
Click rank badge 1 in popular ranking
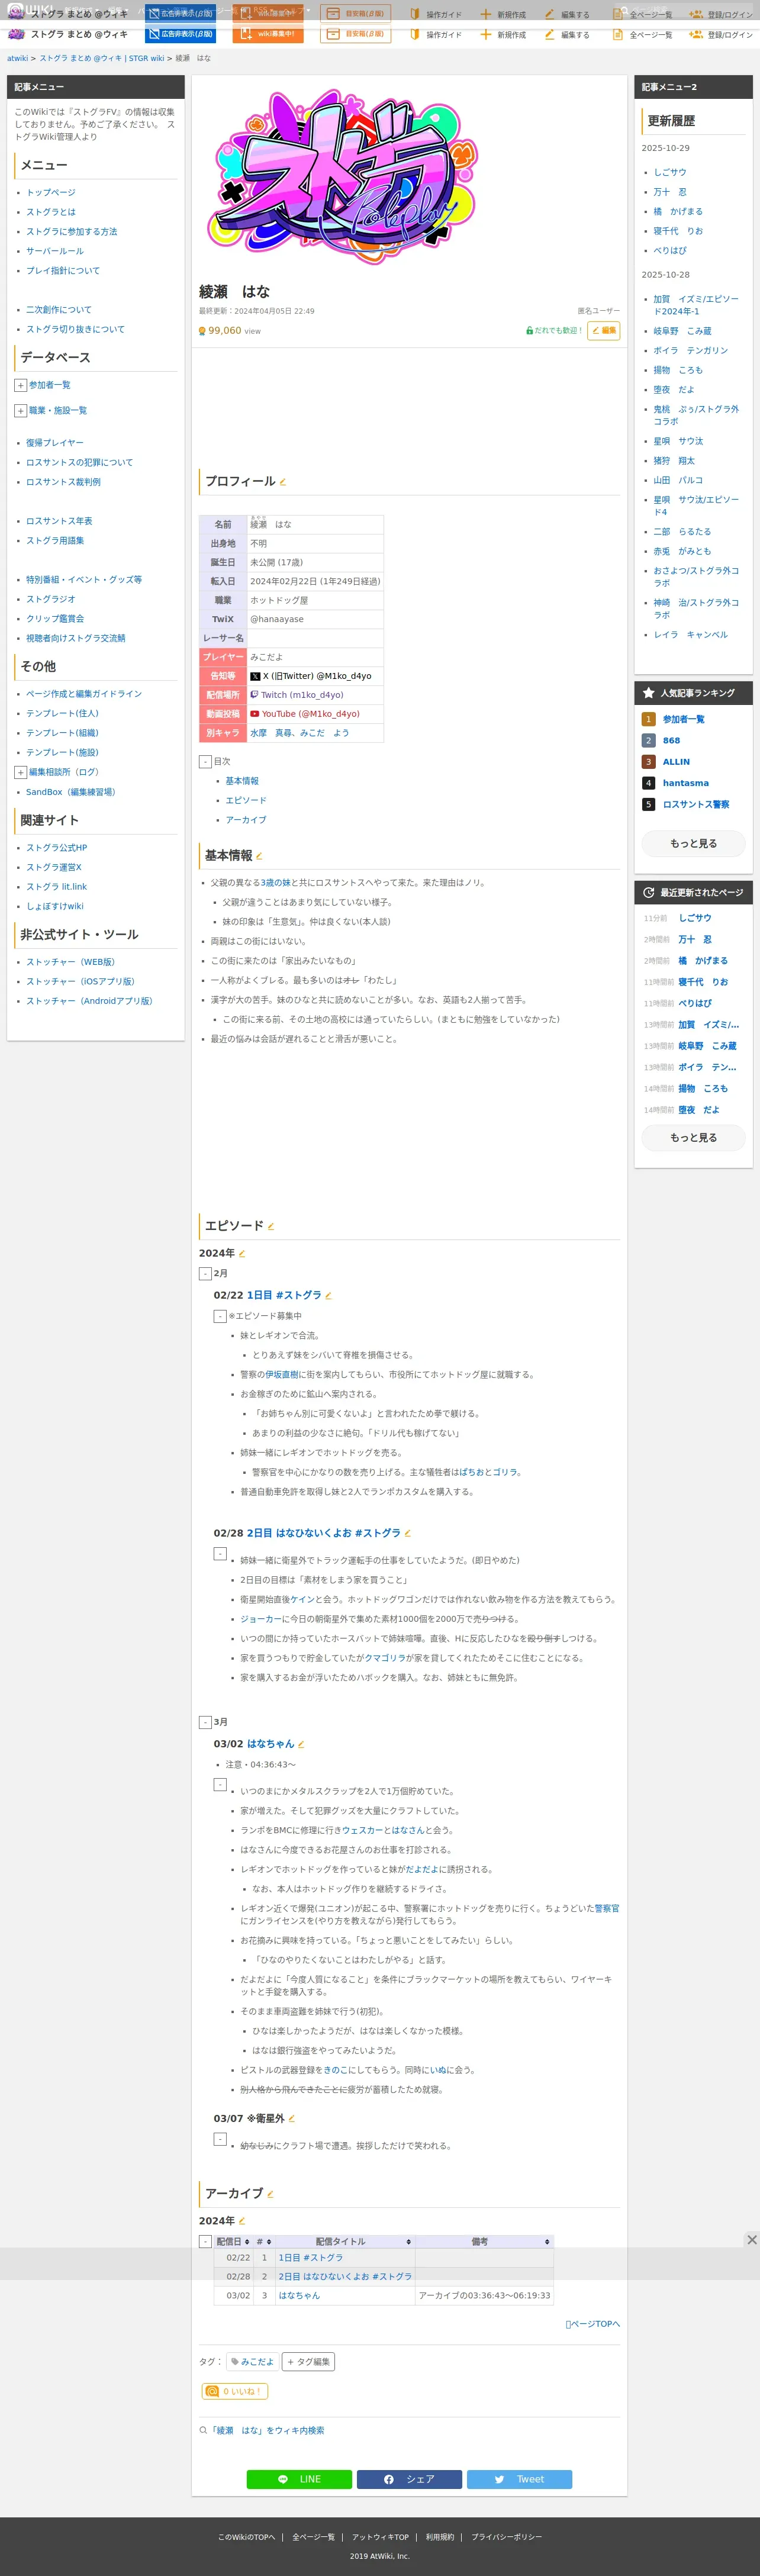point(648,719)
